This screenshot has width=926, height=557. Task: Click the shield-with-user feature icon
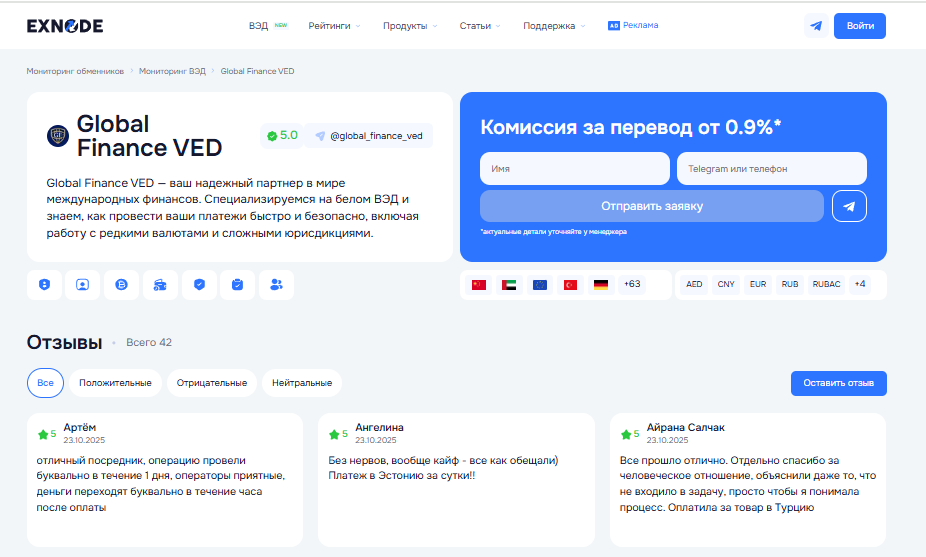[x=44, y=285]
